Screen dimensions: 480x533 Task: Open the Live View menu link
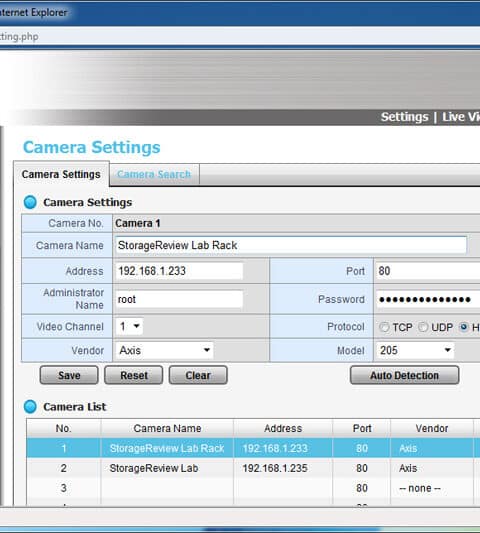click(x=461, y=117)
